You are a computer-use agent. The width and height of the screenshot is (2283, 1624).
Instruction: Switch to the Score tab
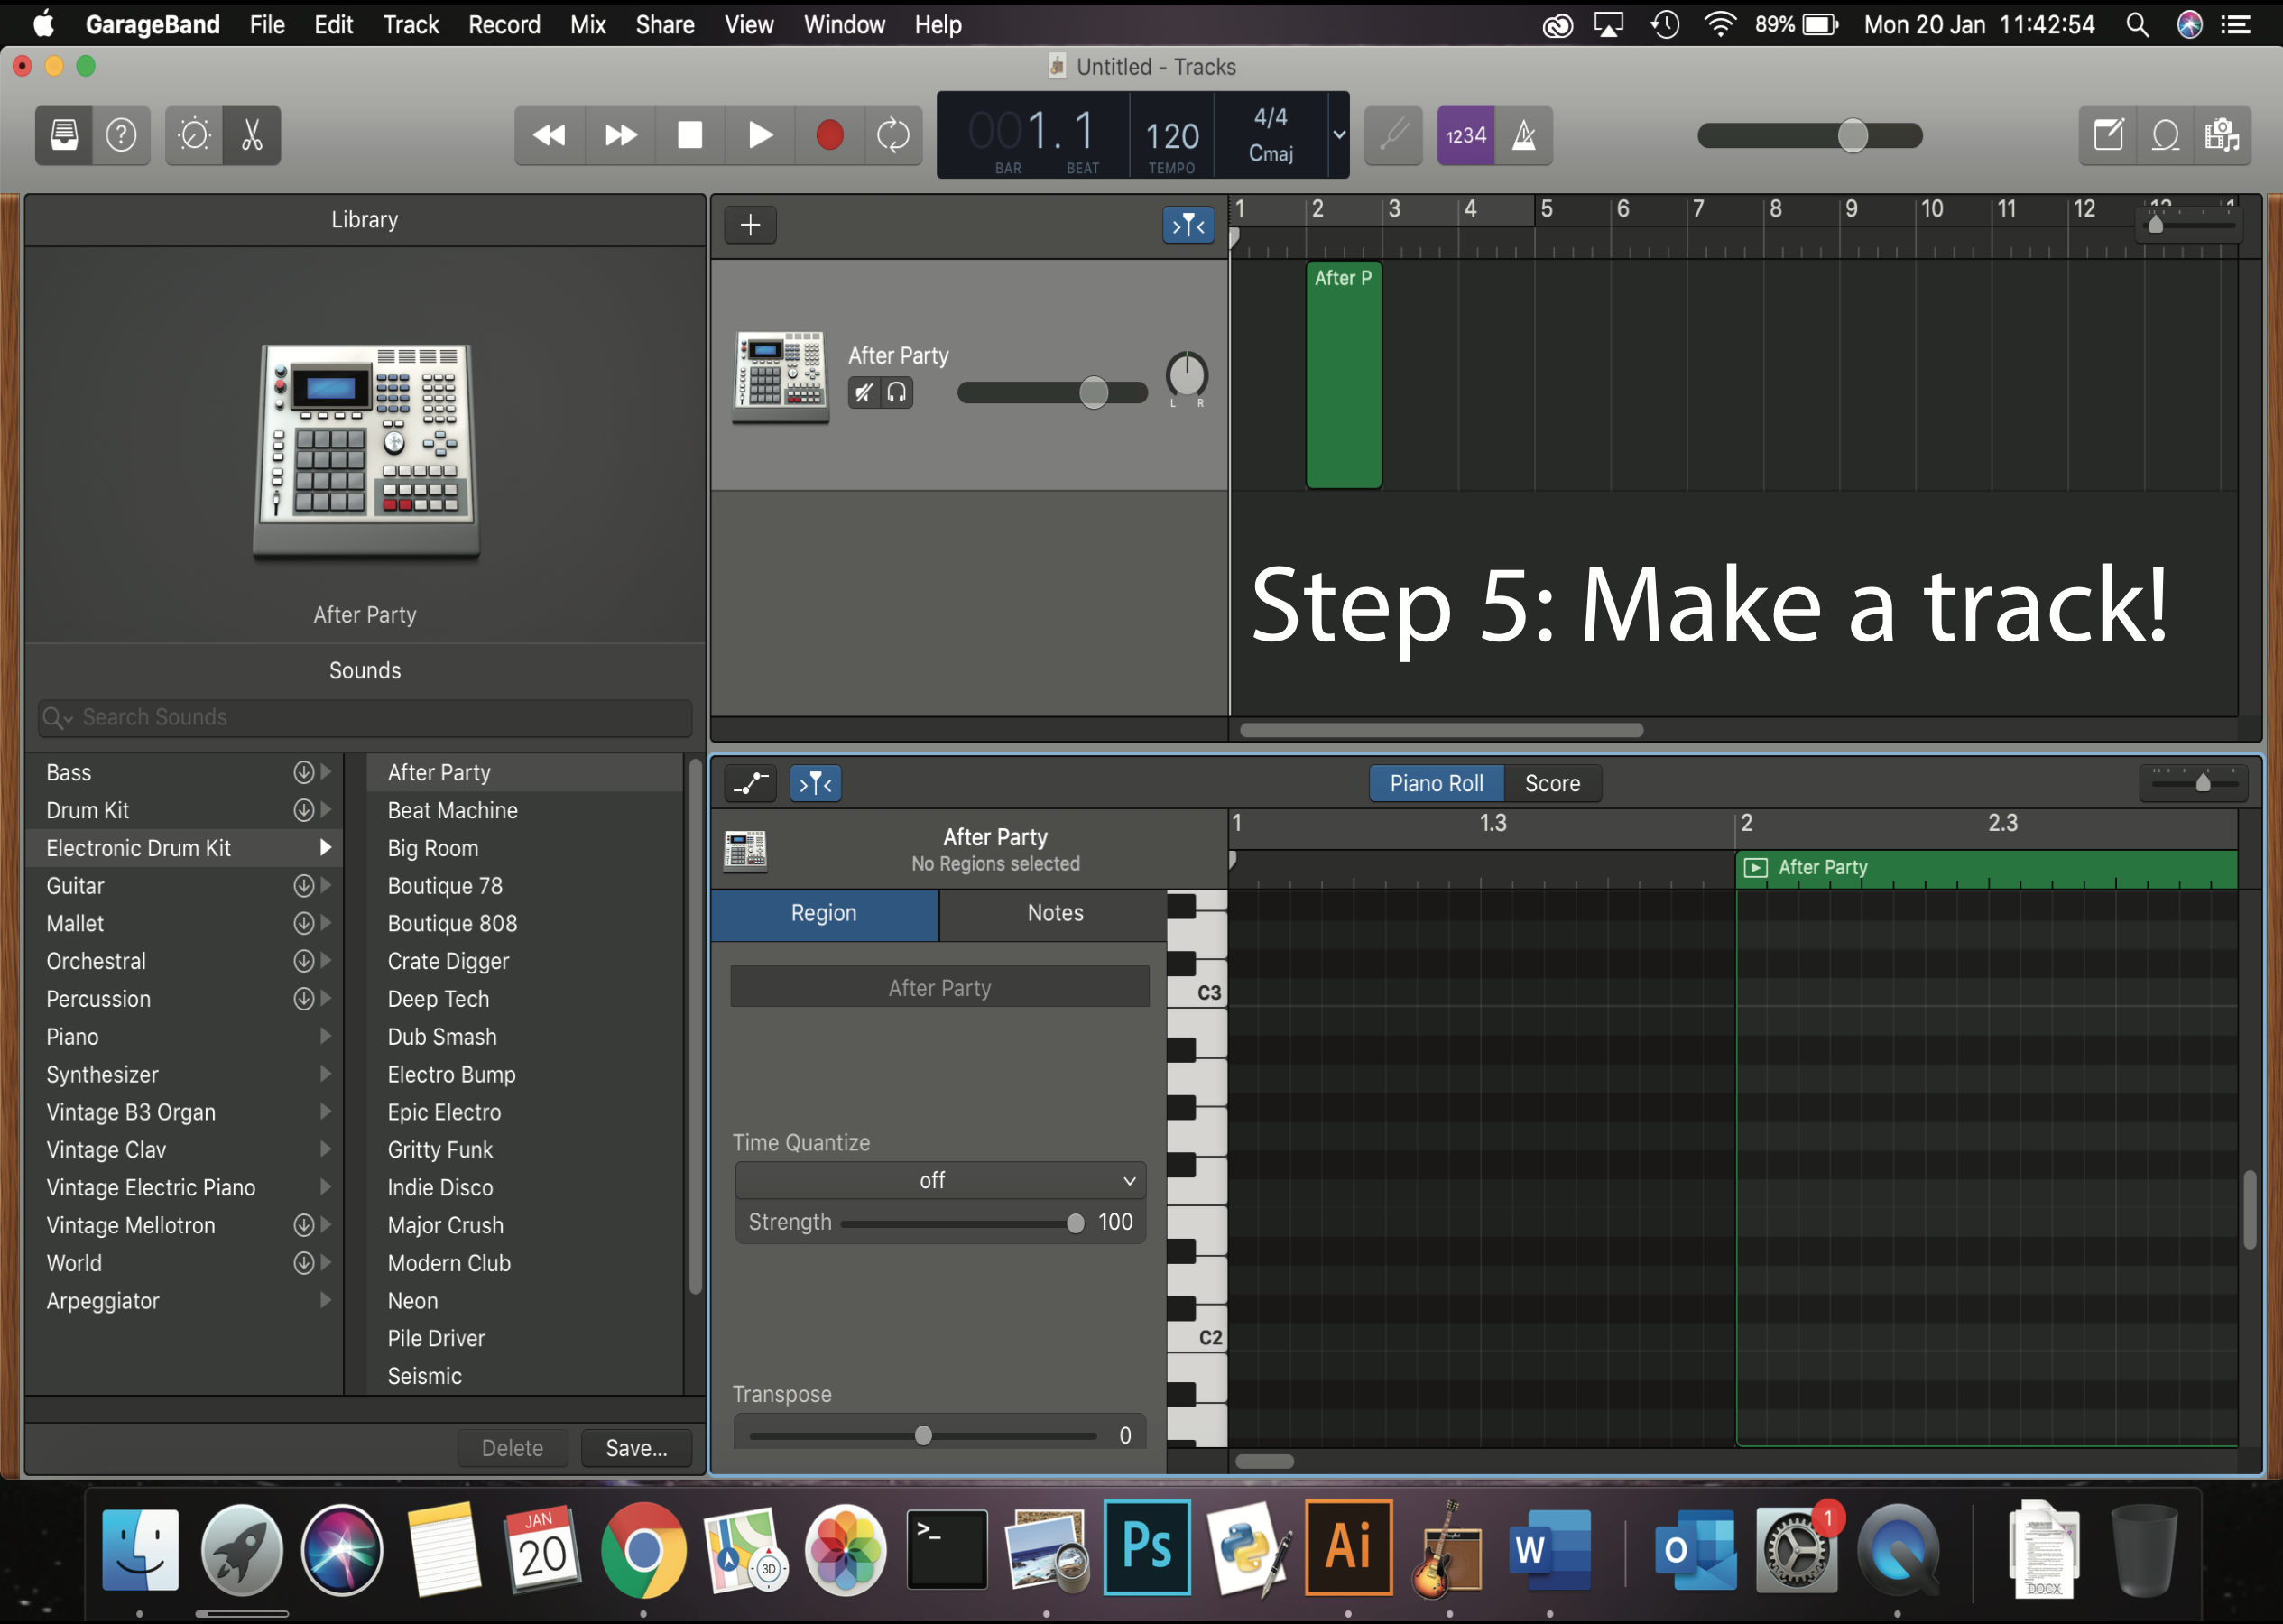coord(1552,784)
